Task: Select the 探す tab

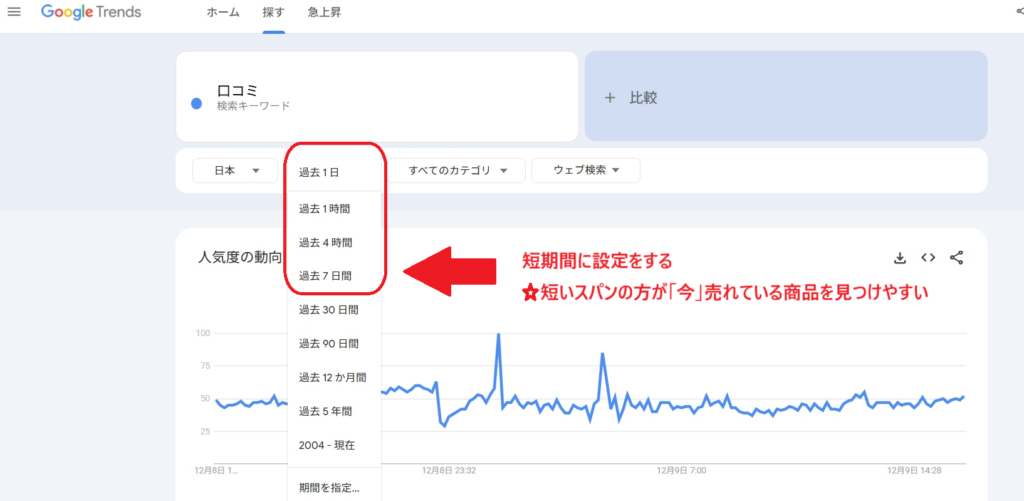Action: pyautogui.click(x=273, y=13)
